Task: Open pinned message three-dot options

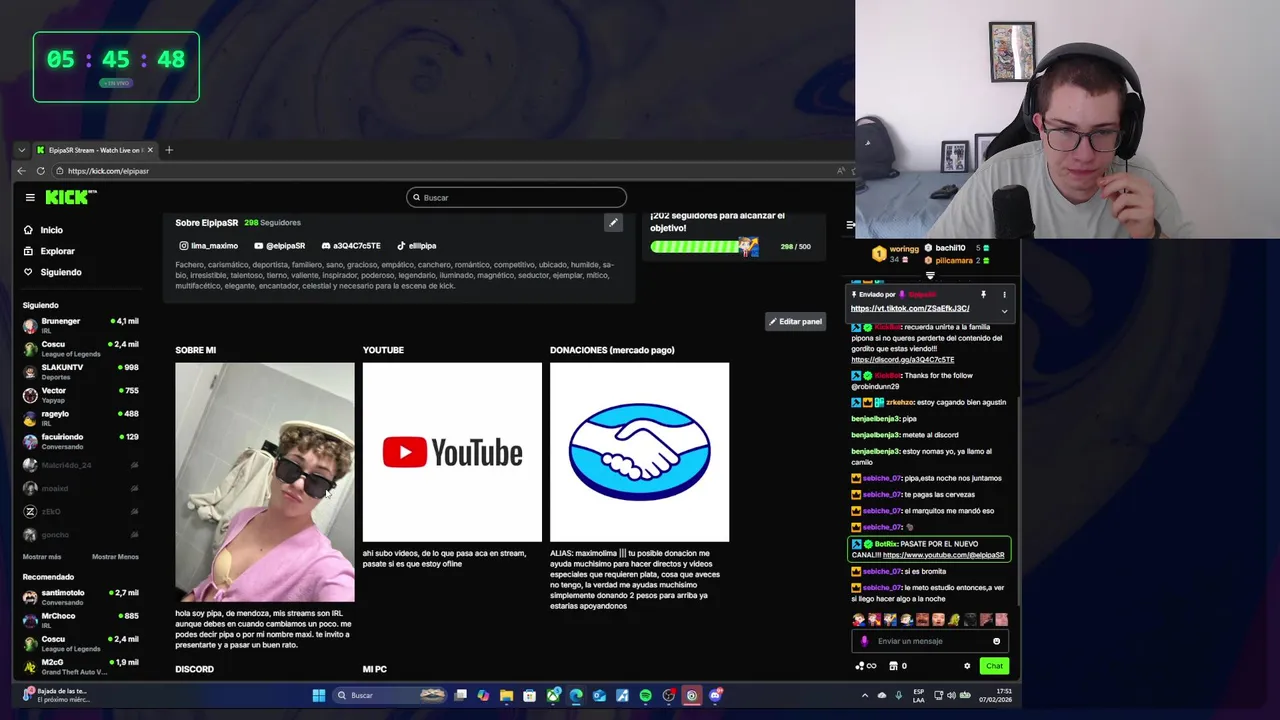Action: (x=1004, y=295)
